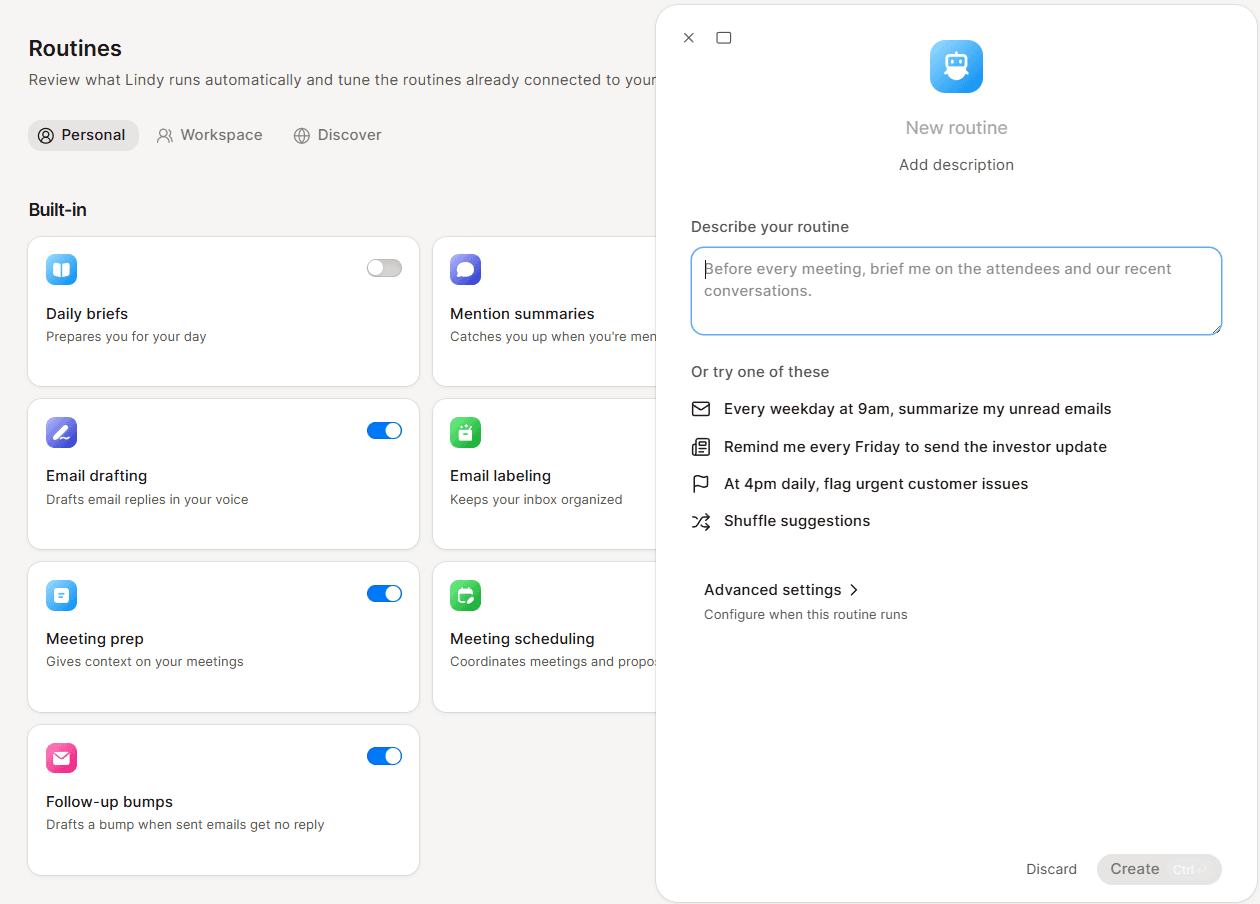Viewport: 1260px width, 904px height.
Task: Click the Meeting prep blue icon
Action: click(61, 596)
